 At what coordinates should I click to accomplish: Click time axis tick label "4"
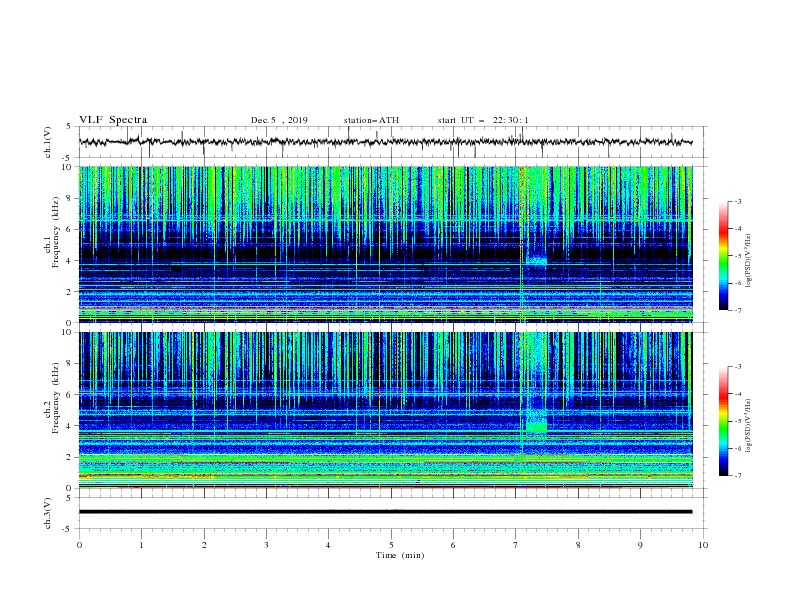[x=329, y=545]
